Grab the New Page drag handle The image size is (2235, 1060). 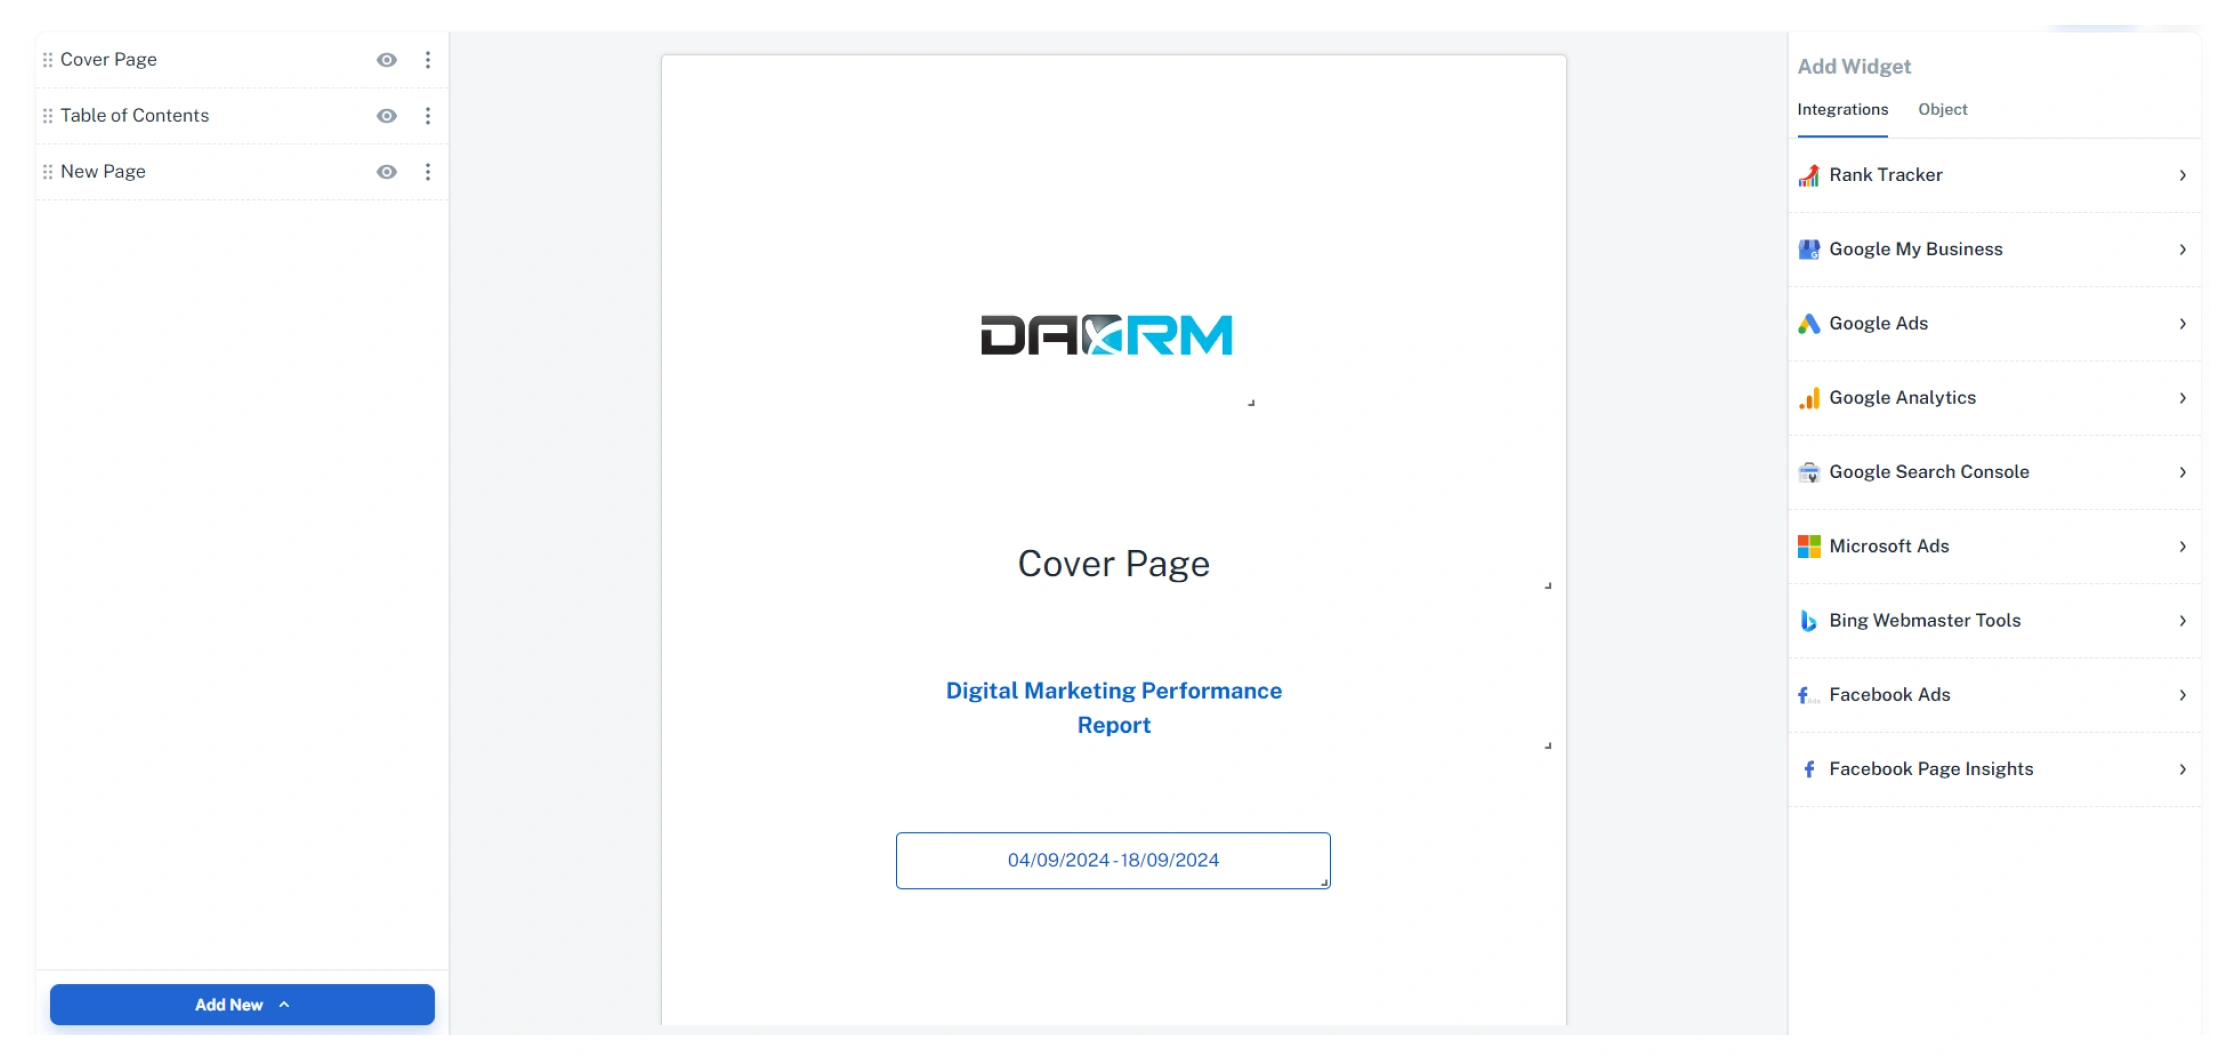click(x=47, y=172)
